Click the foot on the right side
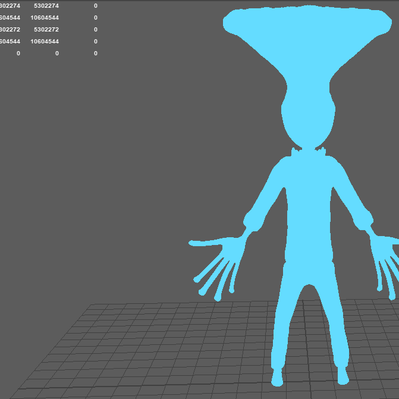Screen dimensions: 399x399 pyautogui.click(x=342, y=376)
